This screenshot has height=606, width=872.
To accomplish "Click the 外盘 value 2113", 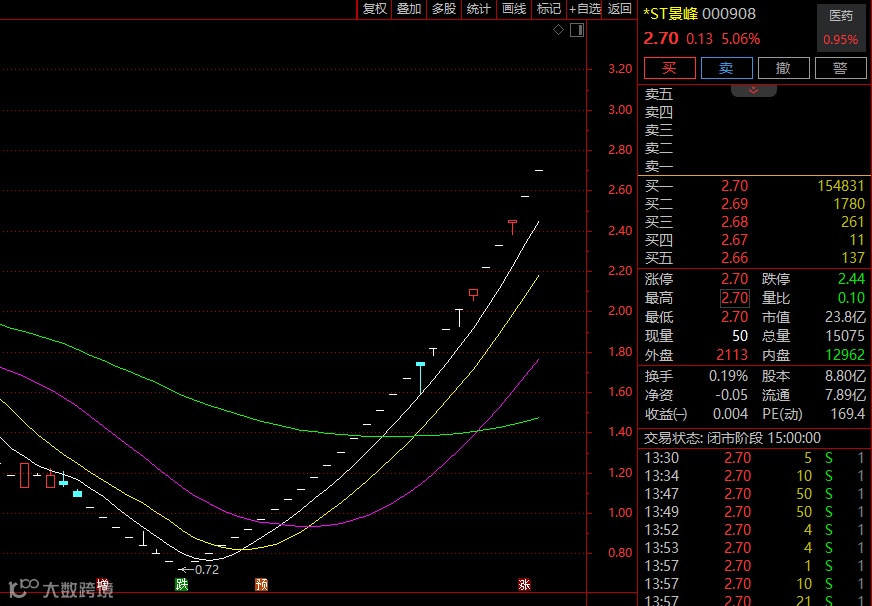I will click(x=732, y=355).
